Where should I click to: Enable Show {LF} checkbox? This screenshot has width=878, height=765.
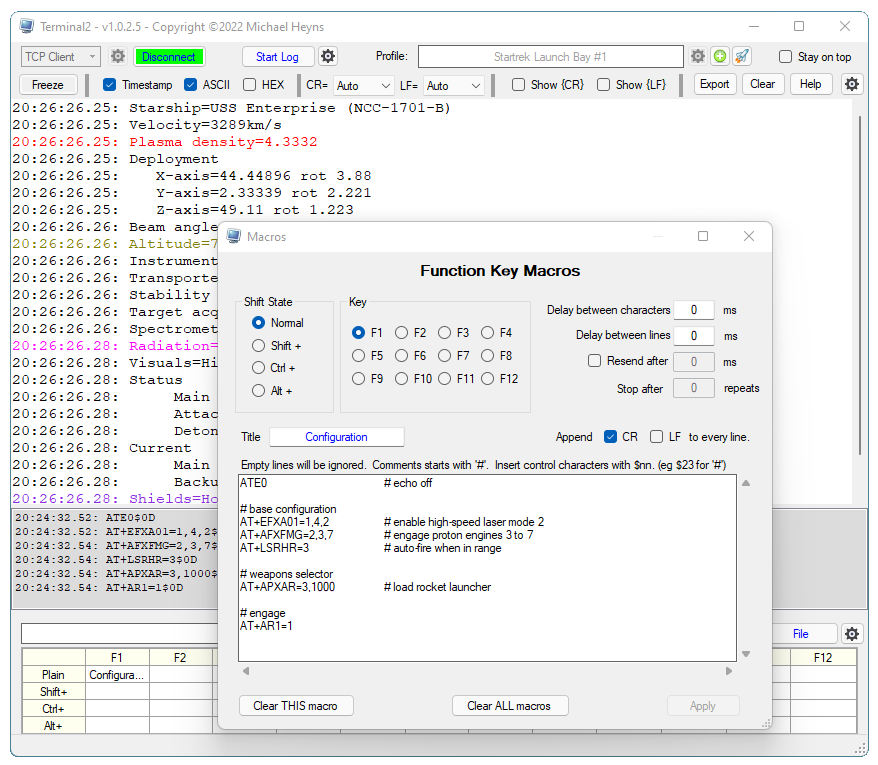click(603, 85)
